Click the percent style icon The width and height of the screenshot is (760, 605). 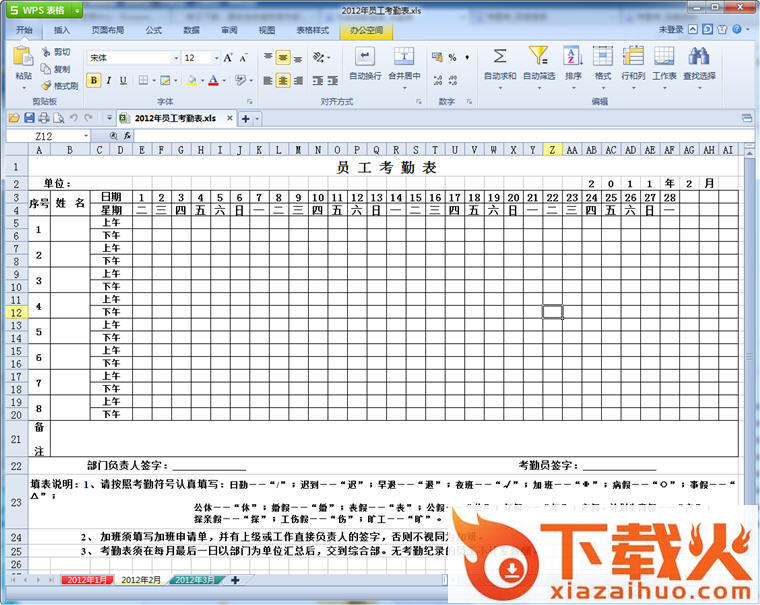coord(452,57)
